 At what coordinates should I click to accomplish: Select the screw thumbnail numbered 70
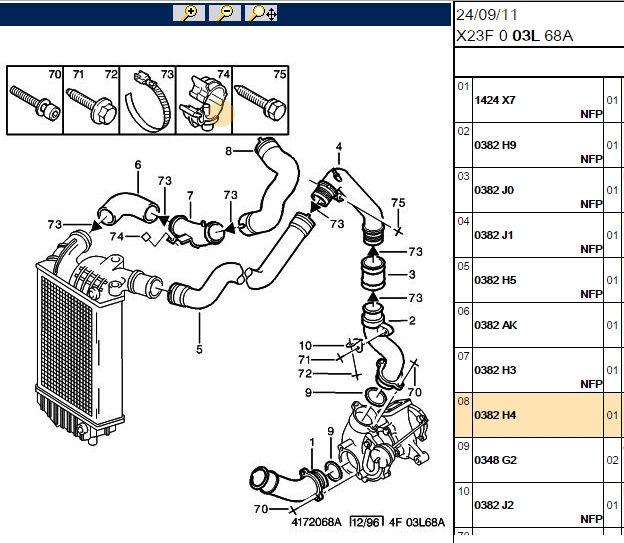(35, 100)
